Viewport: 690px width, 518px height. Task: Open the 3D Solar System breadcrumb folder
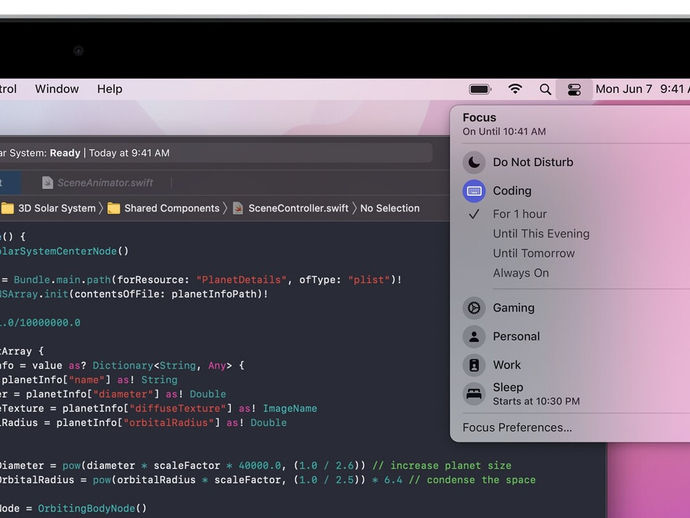(x=57, y=208)
